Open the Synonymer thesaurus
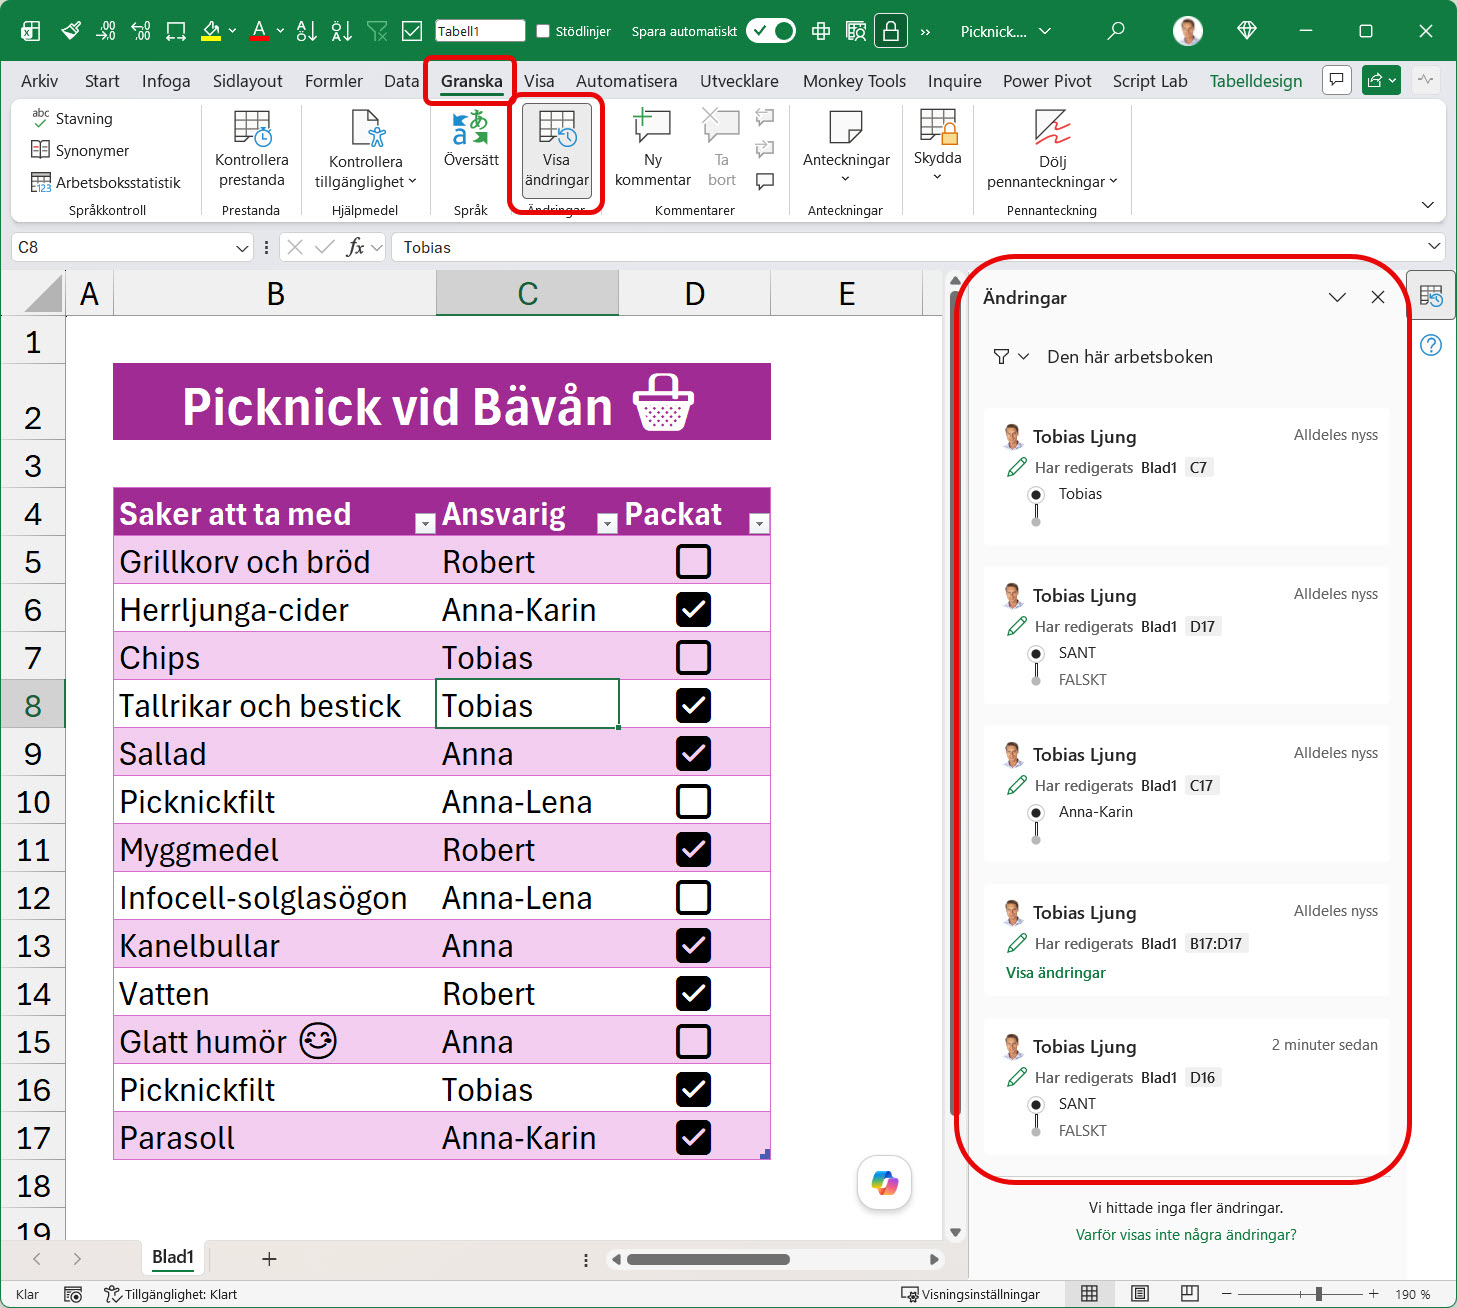The width and height of the screenshot is (1457, 1308). pyautogui.click(x=80, y=150)
